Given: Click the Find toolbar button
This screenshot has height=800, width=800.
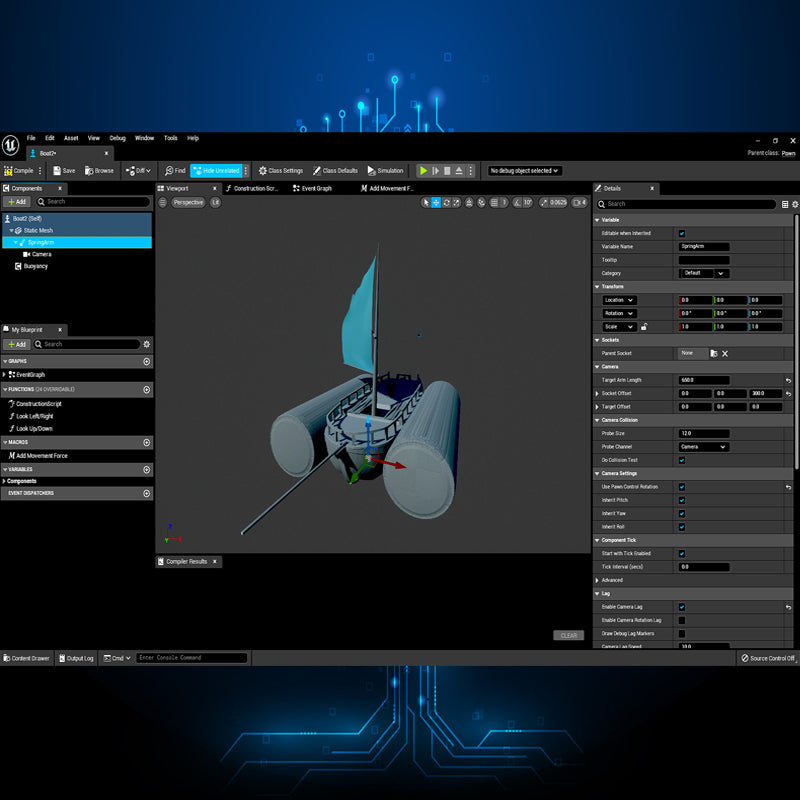Looking at the screenshot, I should click(x=176, y=171).
